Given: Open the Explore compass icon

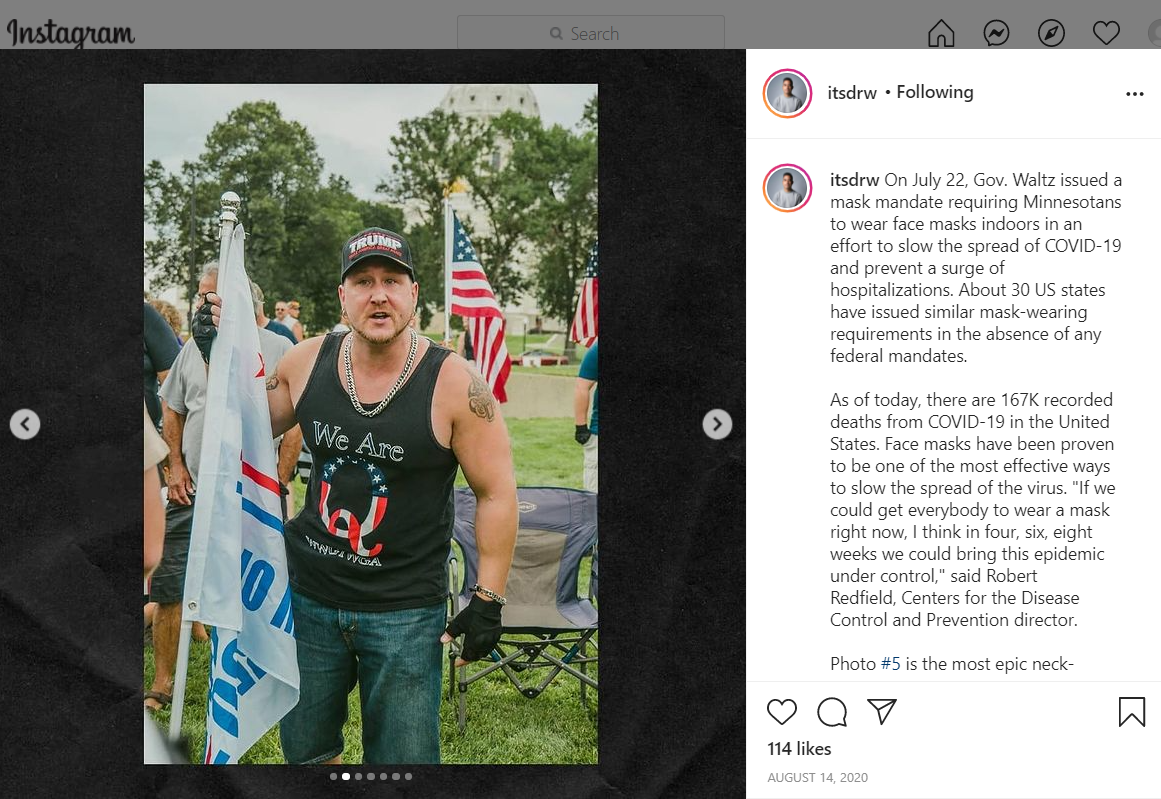Looking at the screenshot, I should pos(1051,33).
